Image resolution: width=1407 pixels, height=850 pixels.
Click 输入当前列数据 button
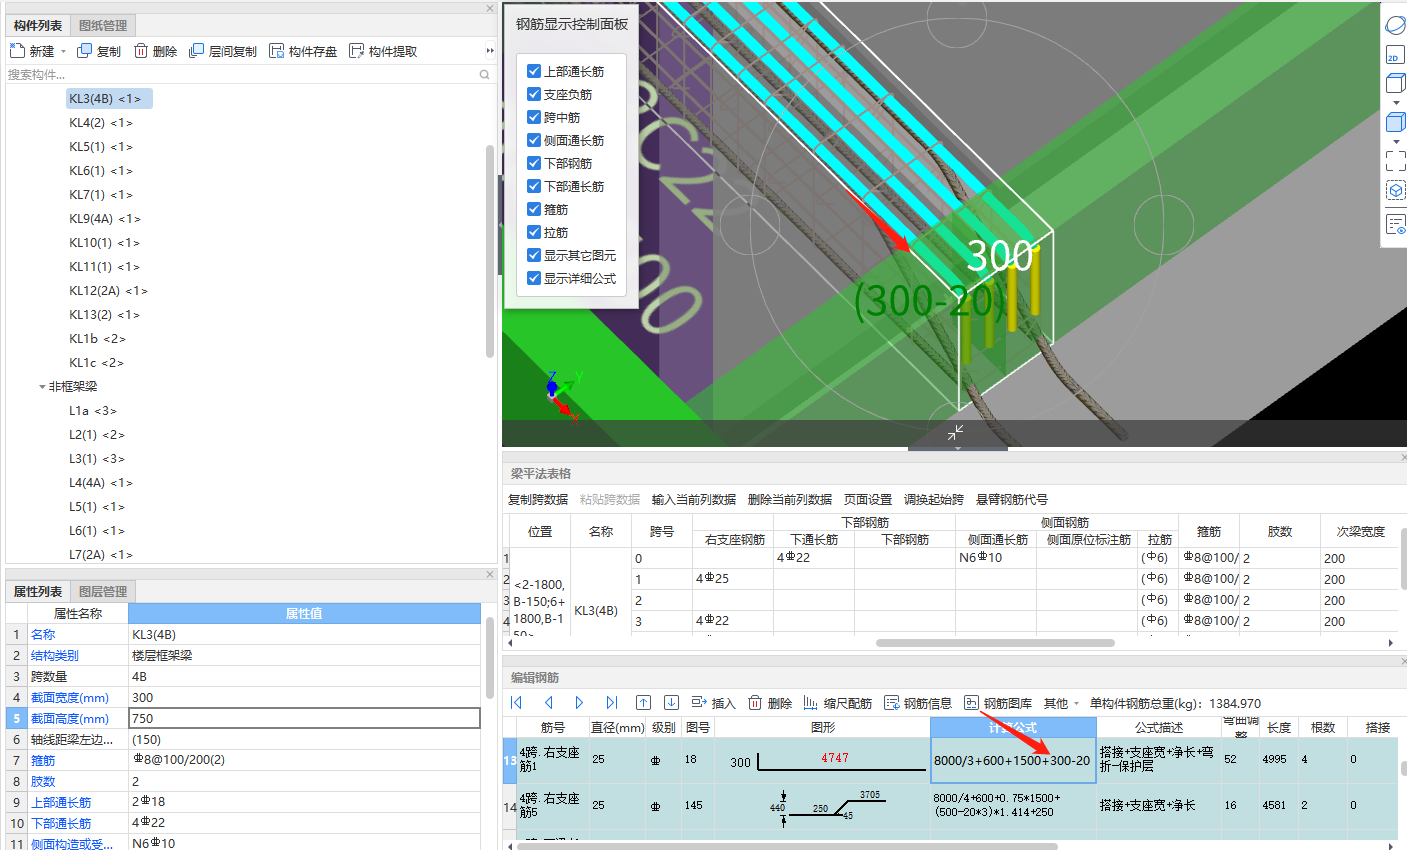pos(694,500)
